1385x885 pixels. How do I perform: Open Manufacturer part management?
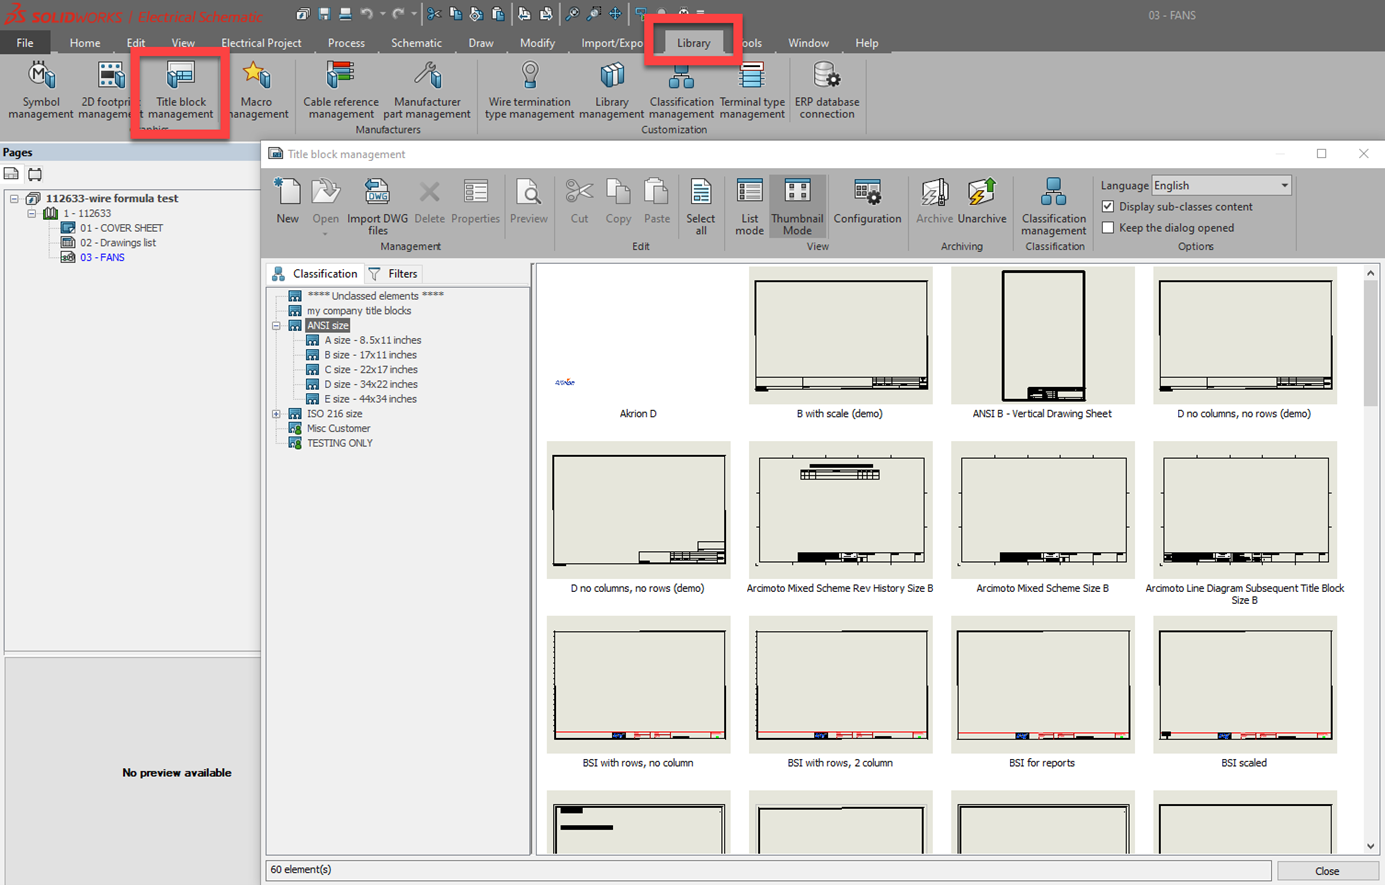[427, 90]
